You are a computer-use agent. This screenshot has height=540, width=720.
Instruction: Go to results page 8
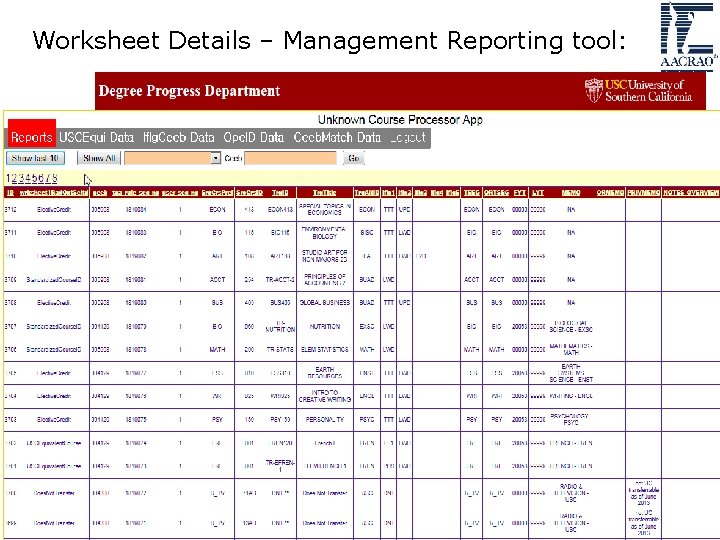(55, 178)
